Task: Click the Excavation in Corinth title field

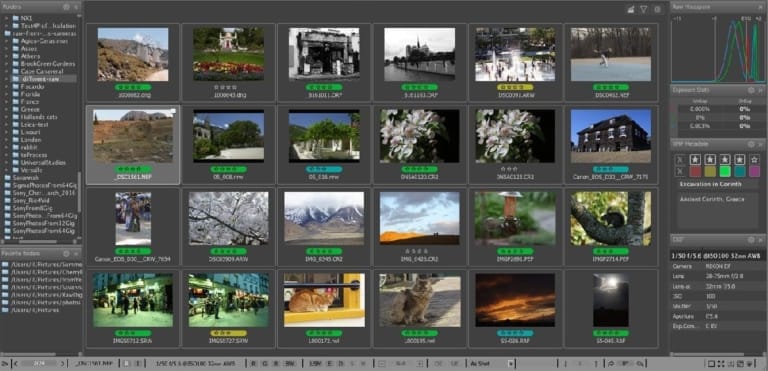Action: (718, 184)
